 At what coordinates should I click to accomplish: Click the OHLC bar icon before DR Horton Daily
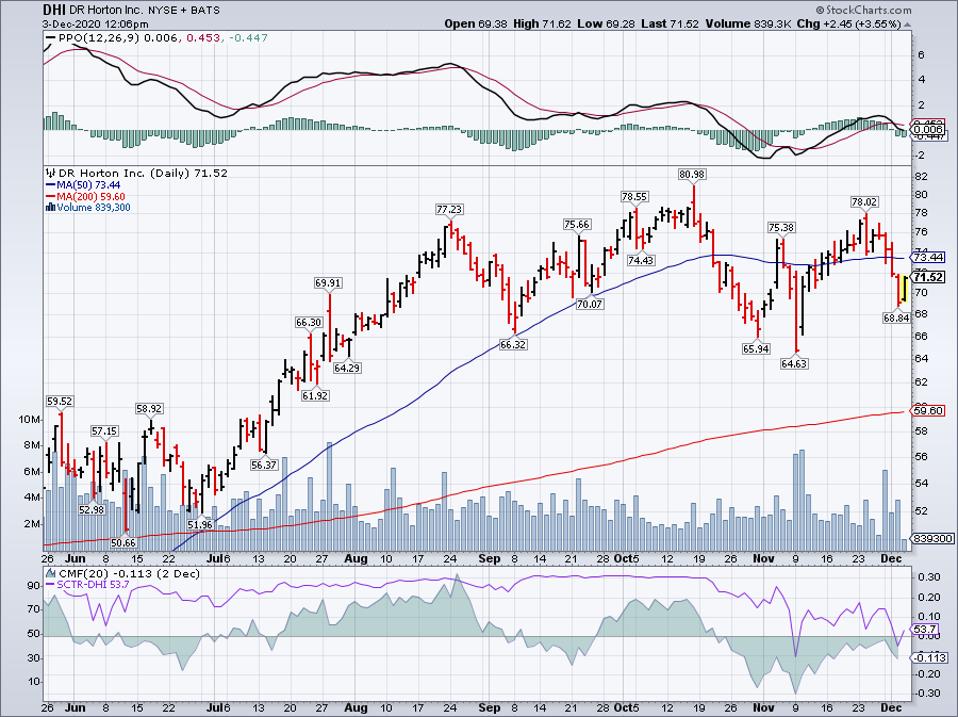[x=51, y=173]
